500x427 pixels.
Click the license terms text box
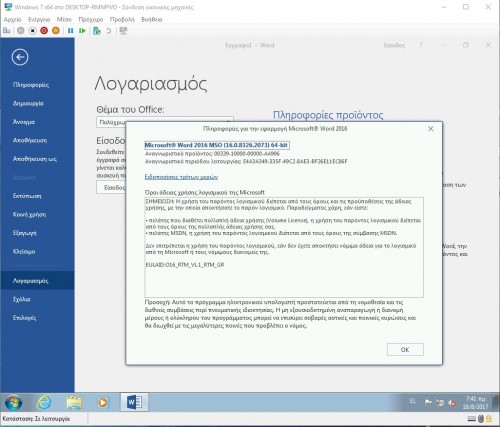coord(284,247)
